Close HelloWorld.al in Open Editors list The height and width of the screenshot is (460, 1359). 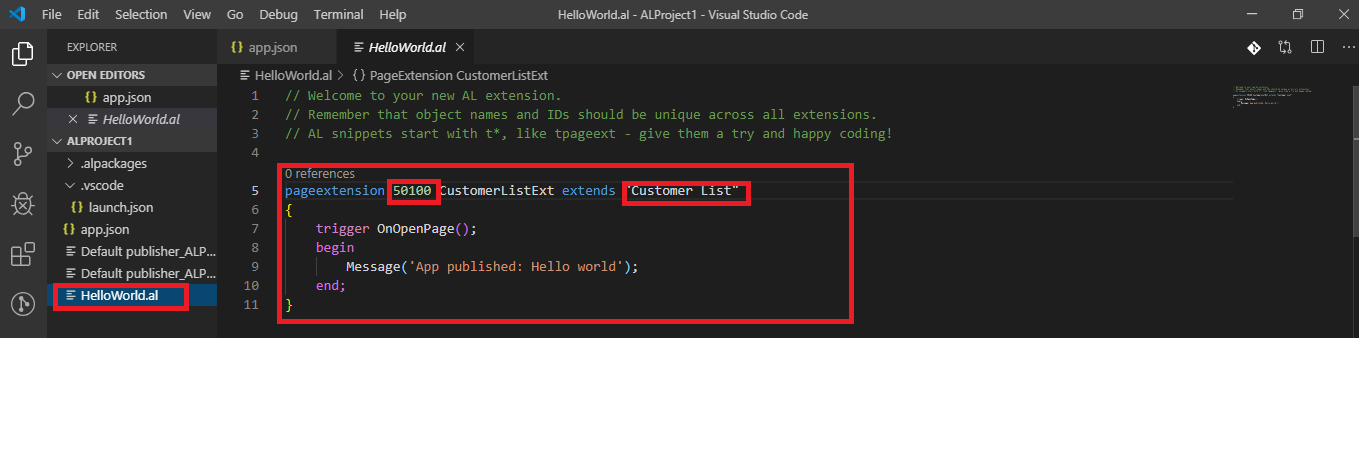tap(72, 120)
